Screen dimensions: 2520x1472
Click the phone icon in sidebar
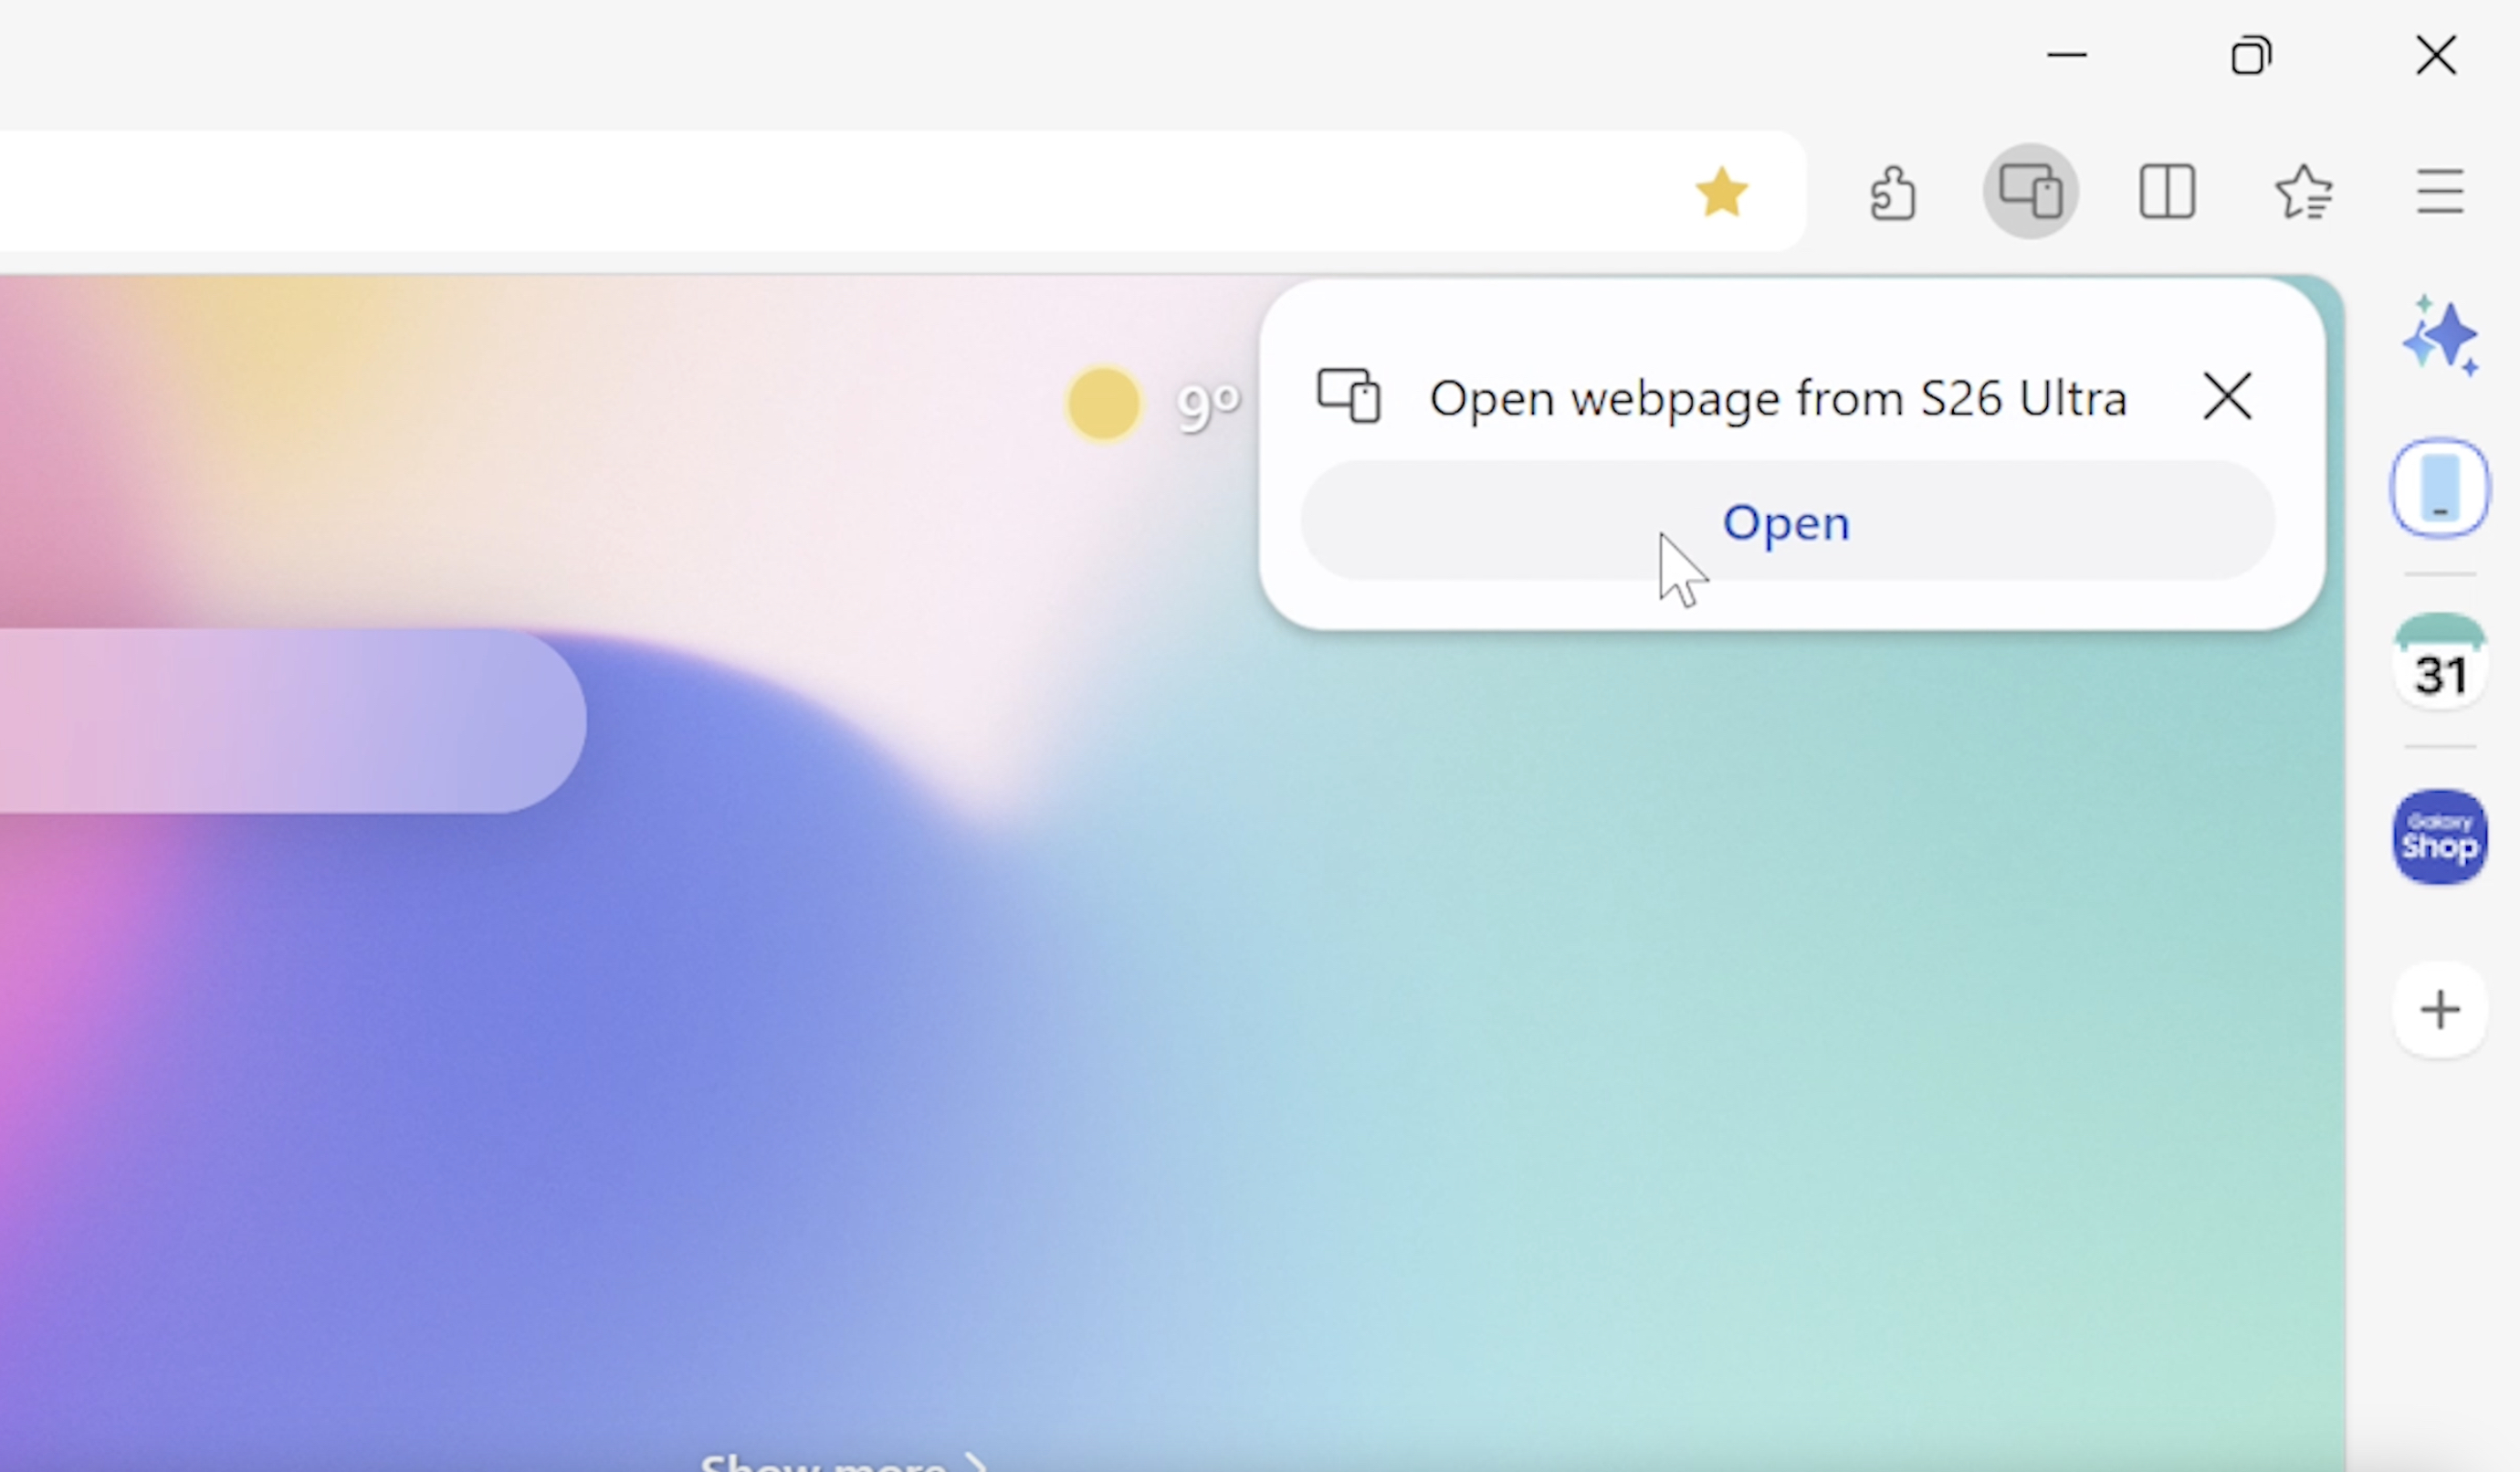2439,488
